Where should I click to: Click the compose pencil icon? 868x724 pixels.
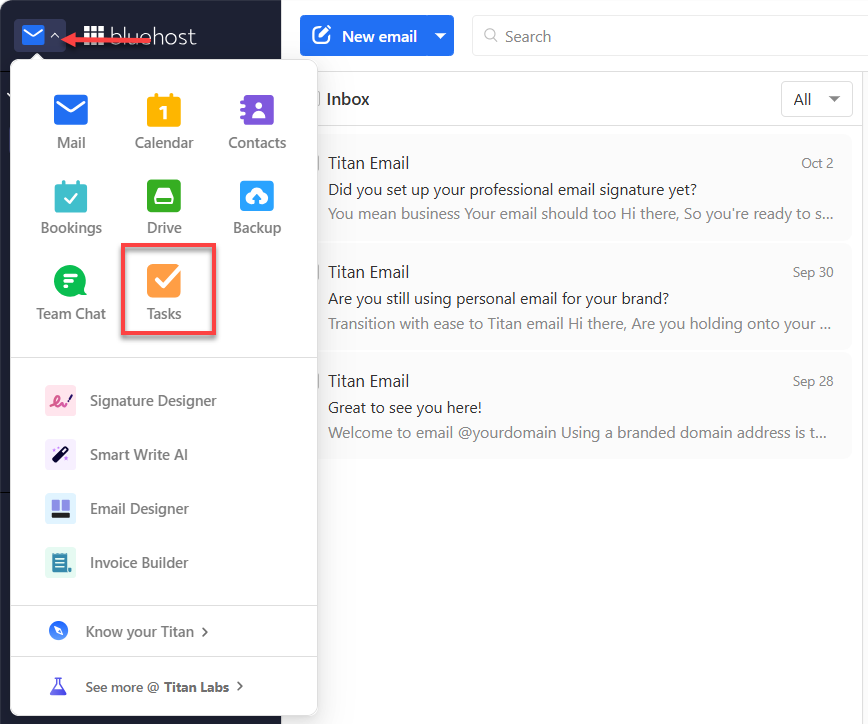pos(322,35)
